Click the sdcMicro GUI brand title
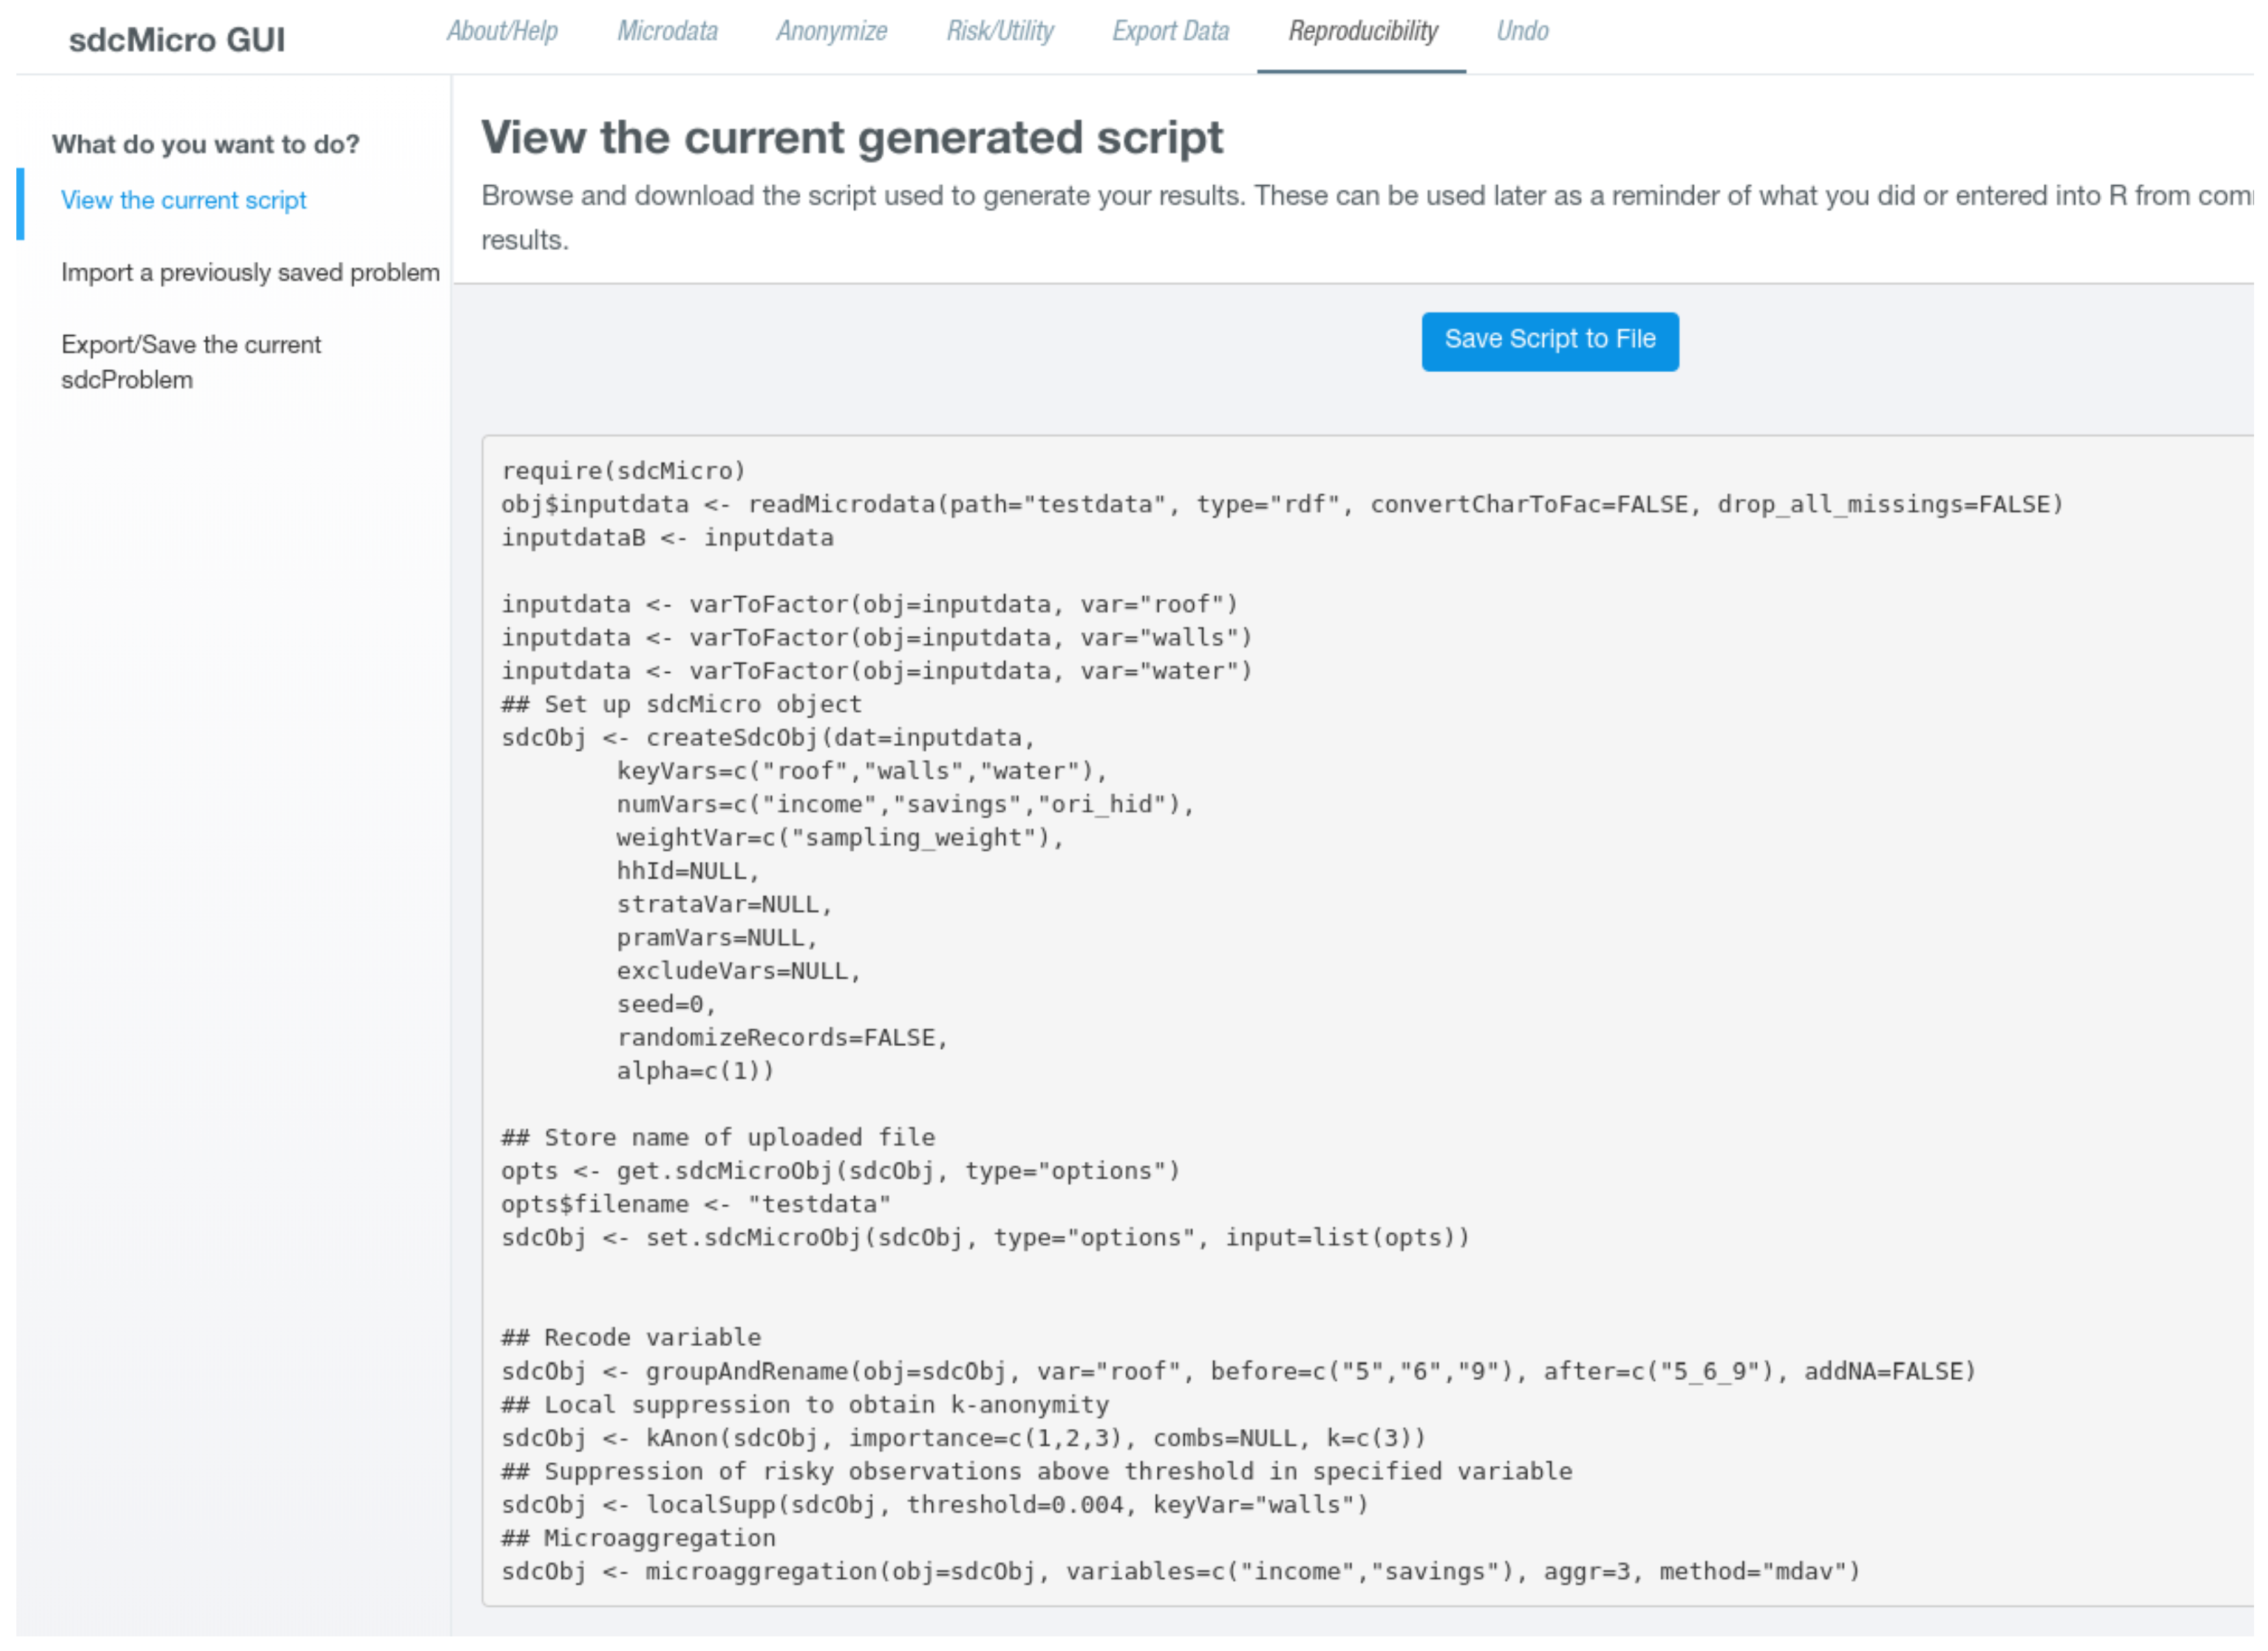Screen dimensions: 2268x1651 coord(177,40)
